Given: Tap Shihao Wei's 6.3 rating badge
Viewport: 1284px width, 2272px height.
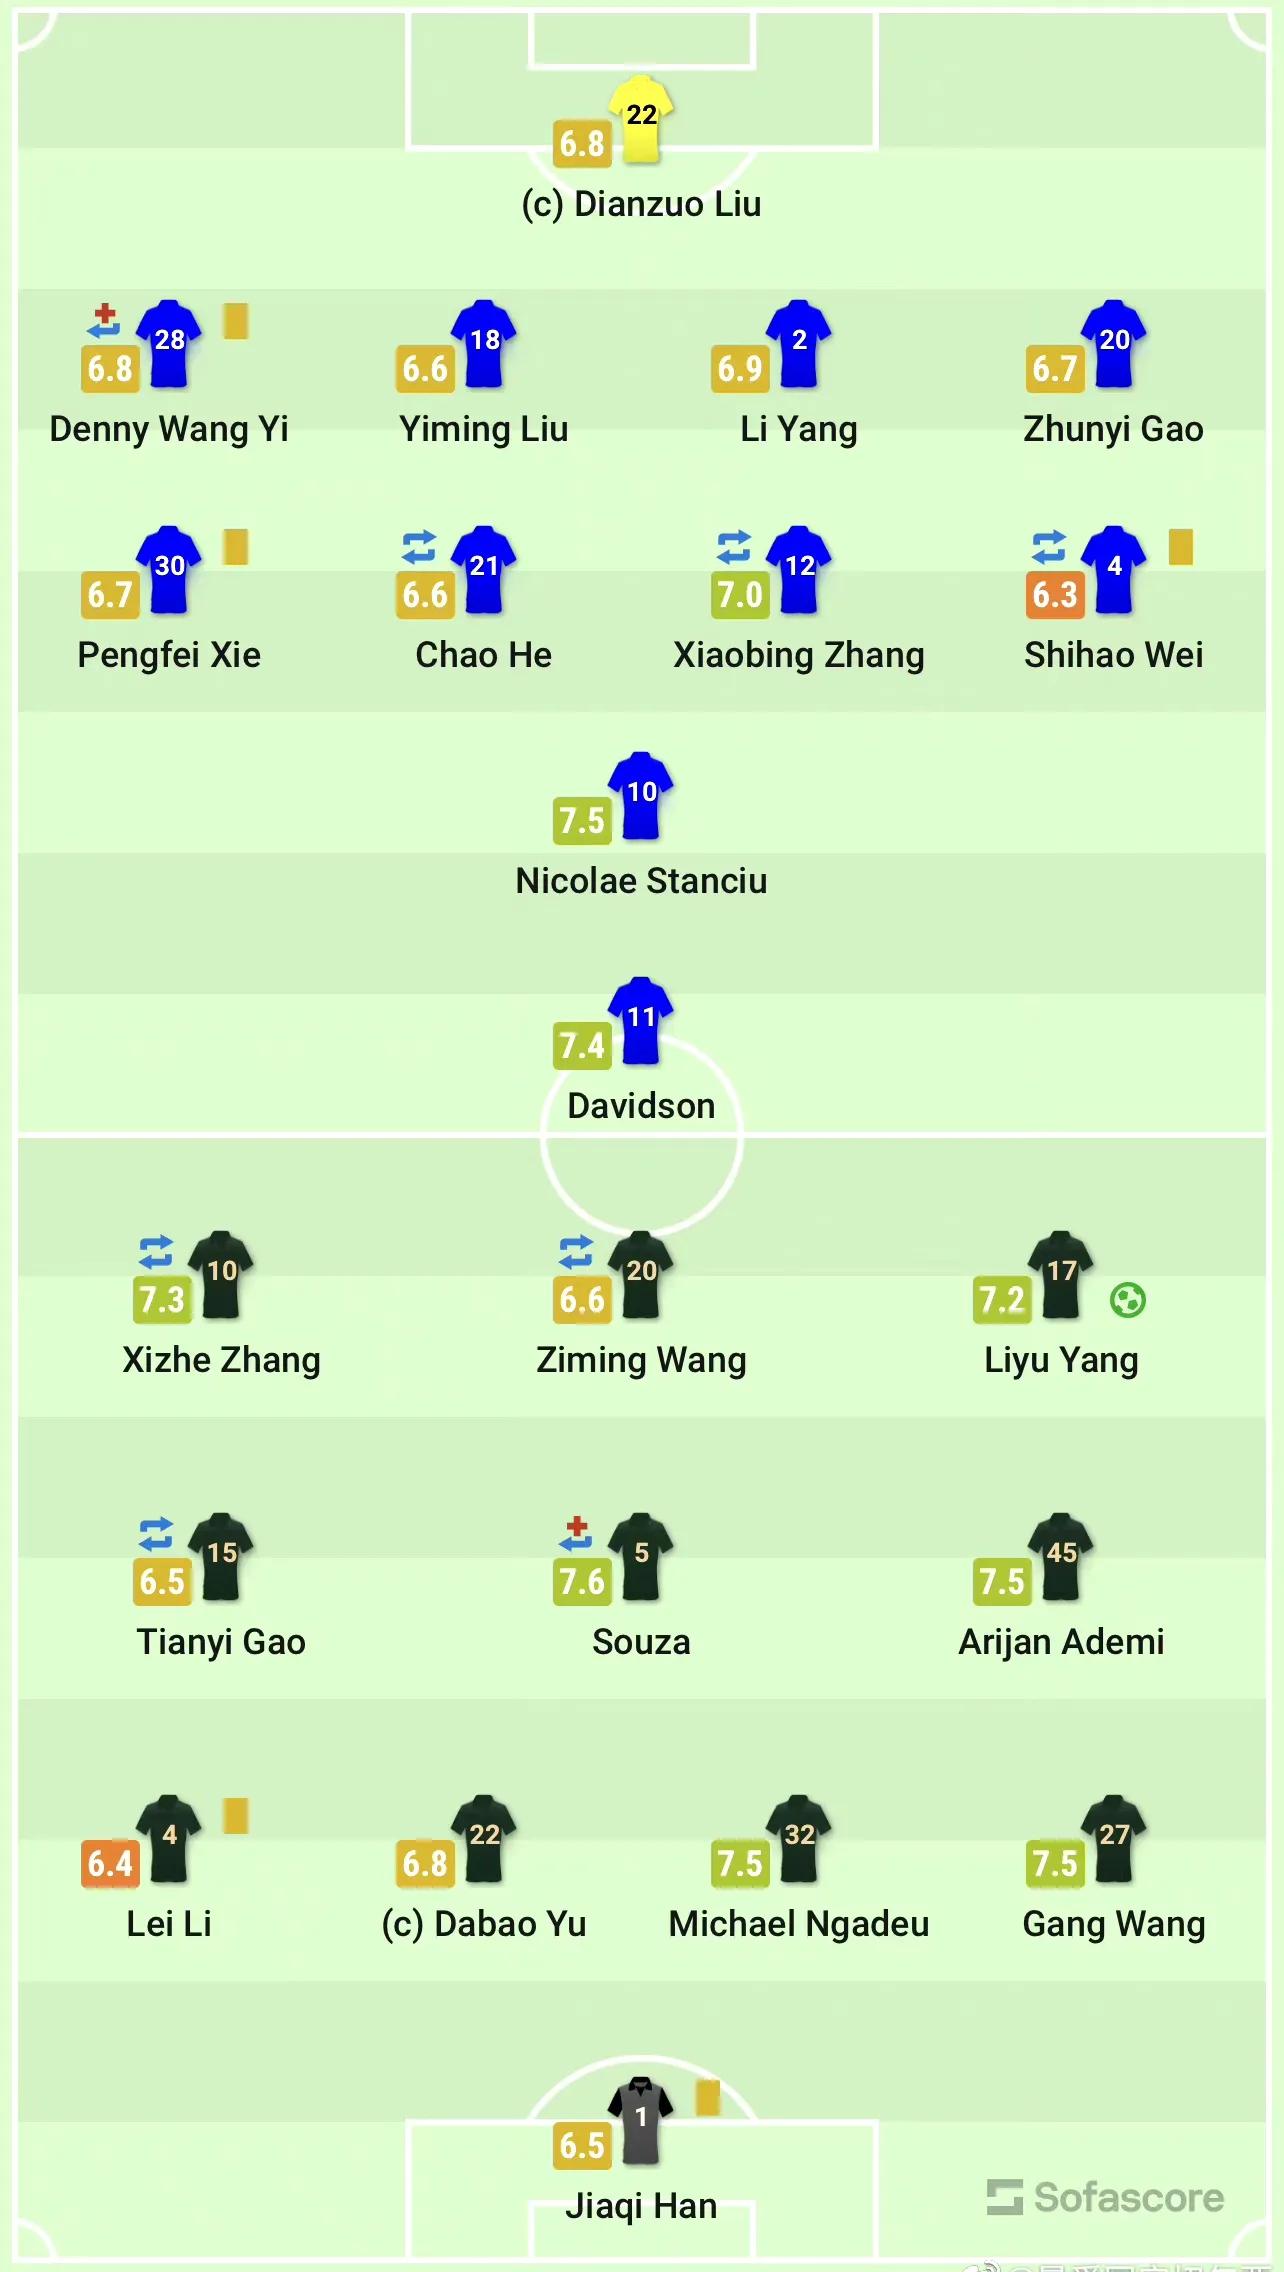Looking at the screenshot, I should coord(1055,595).
